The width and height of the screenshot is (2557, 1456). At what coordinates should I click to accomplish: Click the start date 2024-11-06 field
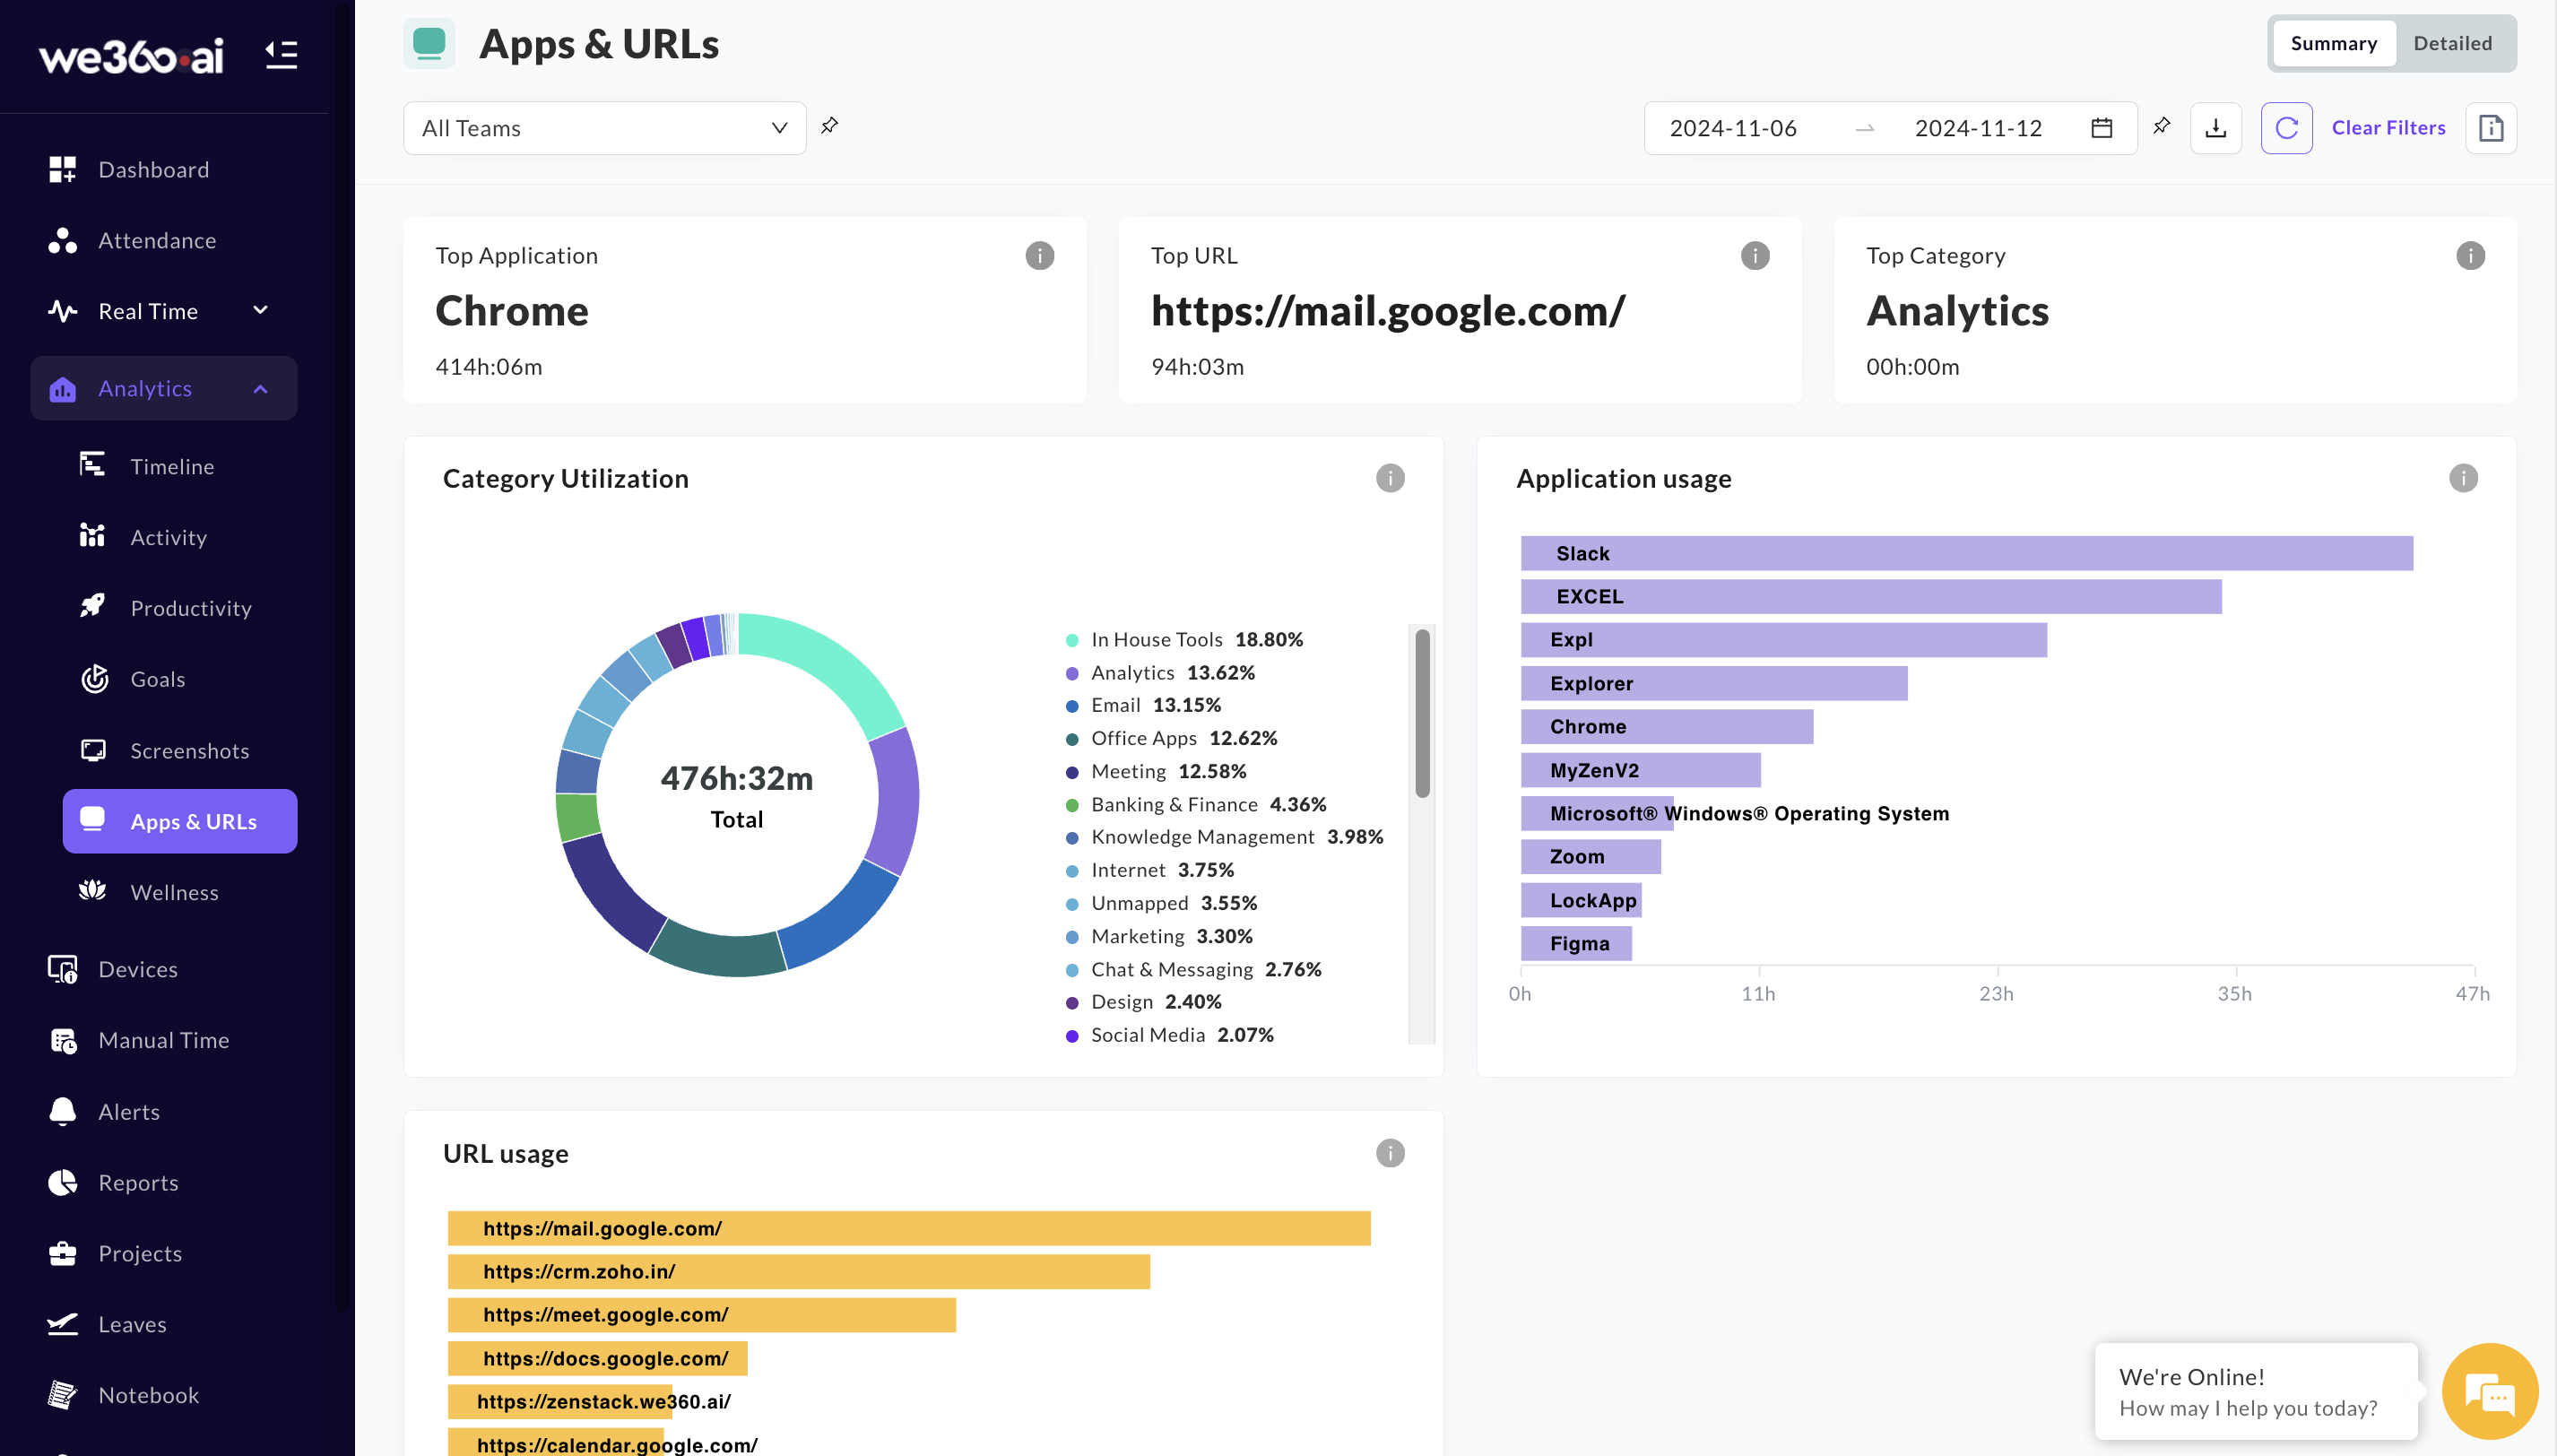(x=1732, y=128)
